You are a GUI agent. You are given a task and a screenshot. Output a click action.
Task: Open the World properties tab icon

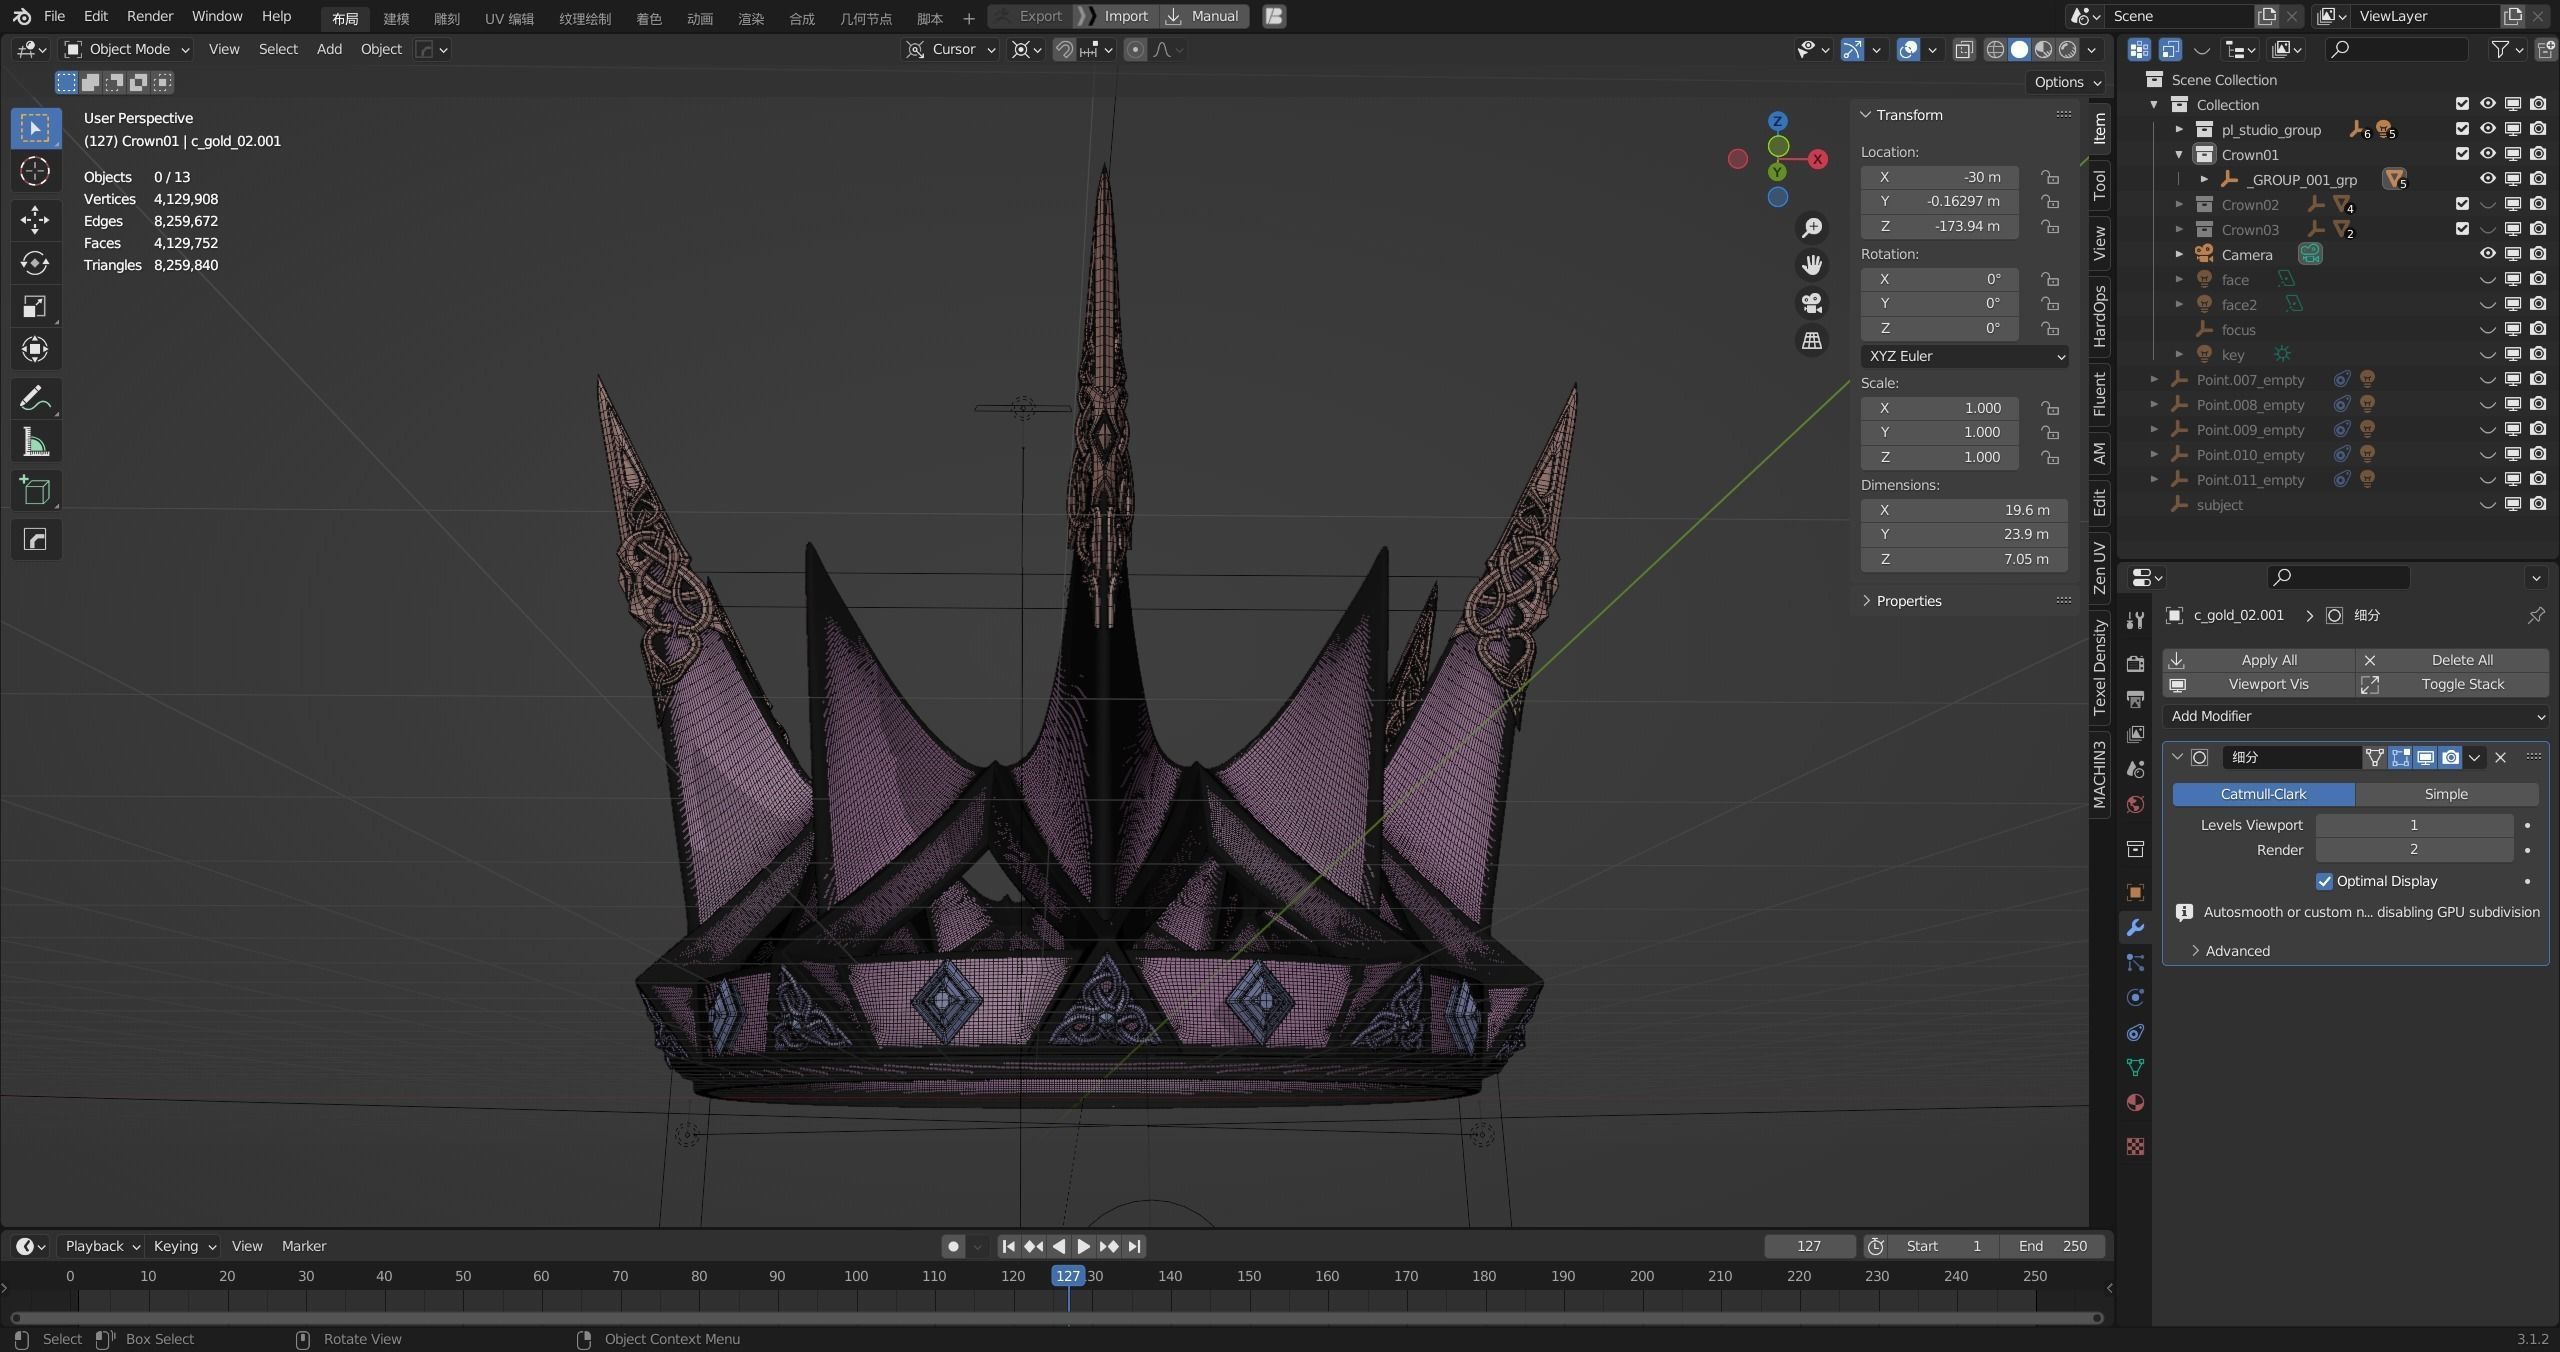point(2135,805)
